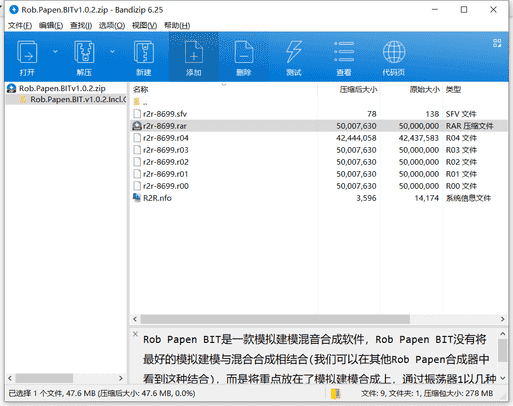Screen dimensions: 513x406
Task: Sort by Type (类型) column header
Action: pyautogui.click(x=453, y=89)
